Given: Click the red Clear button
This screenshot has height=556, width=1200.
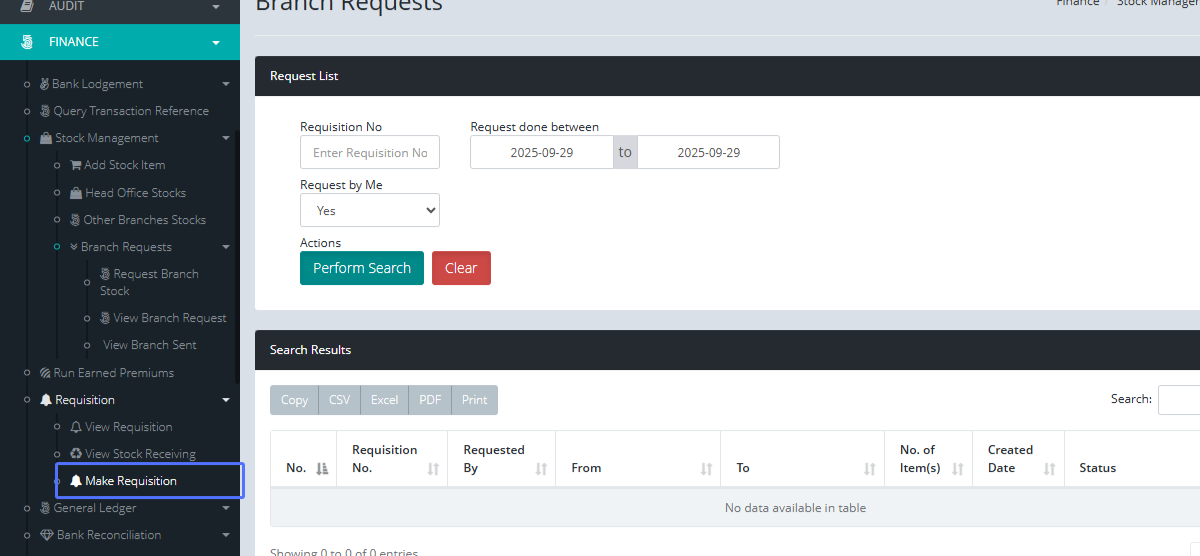Looking at the screenshot, I should (461, 268).
